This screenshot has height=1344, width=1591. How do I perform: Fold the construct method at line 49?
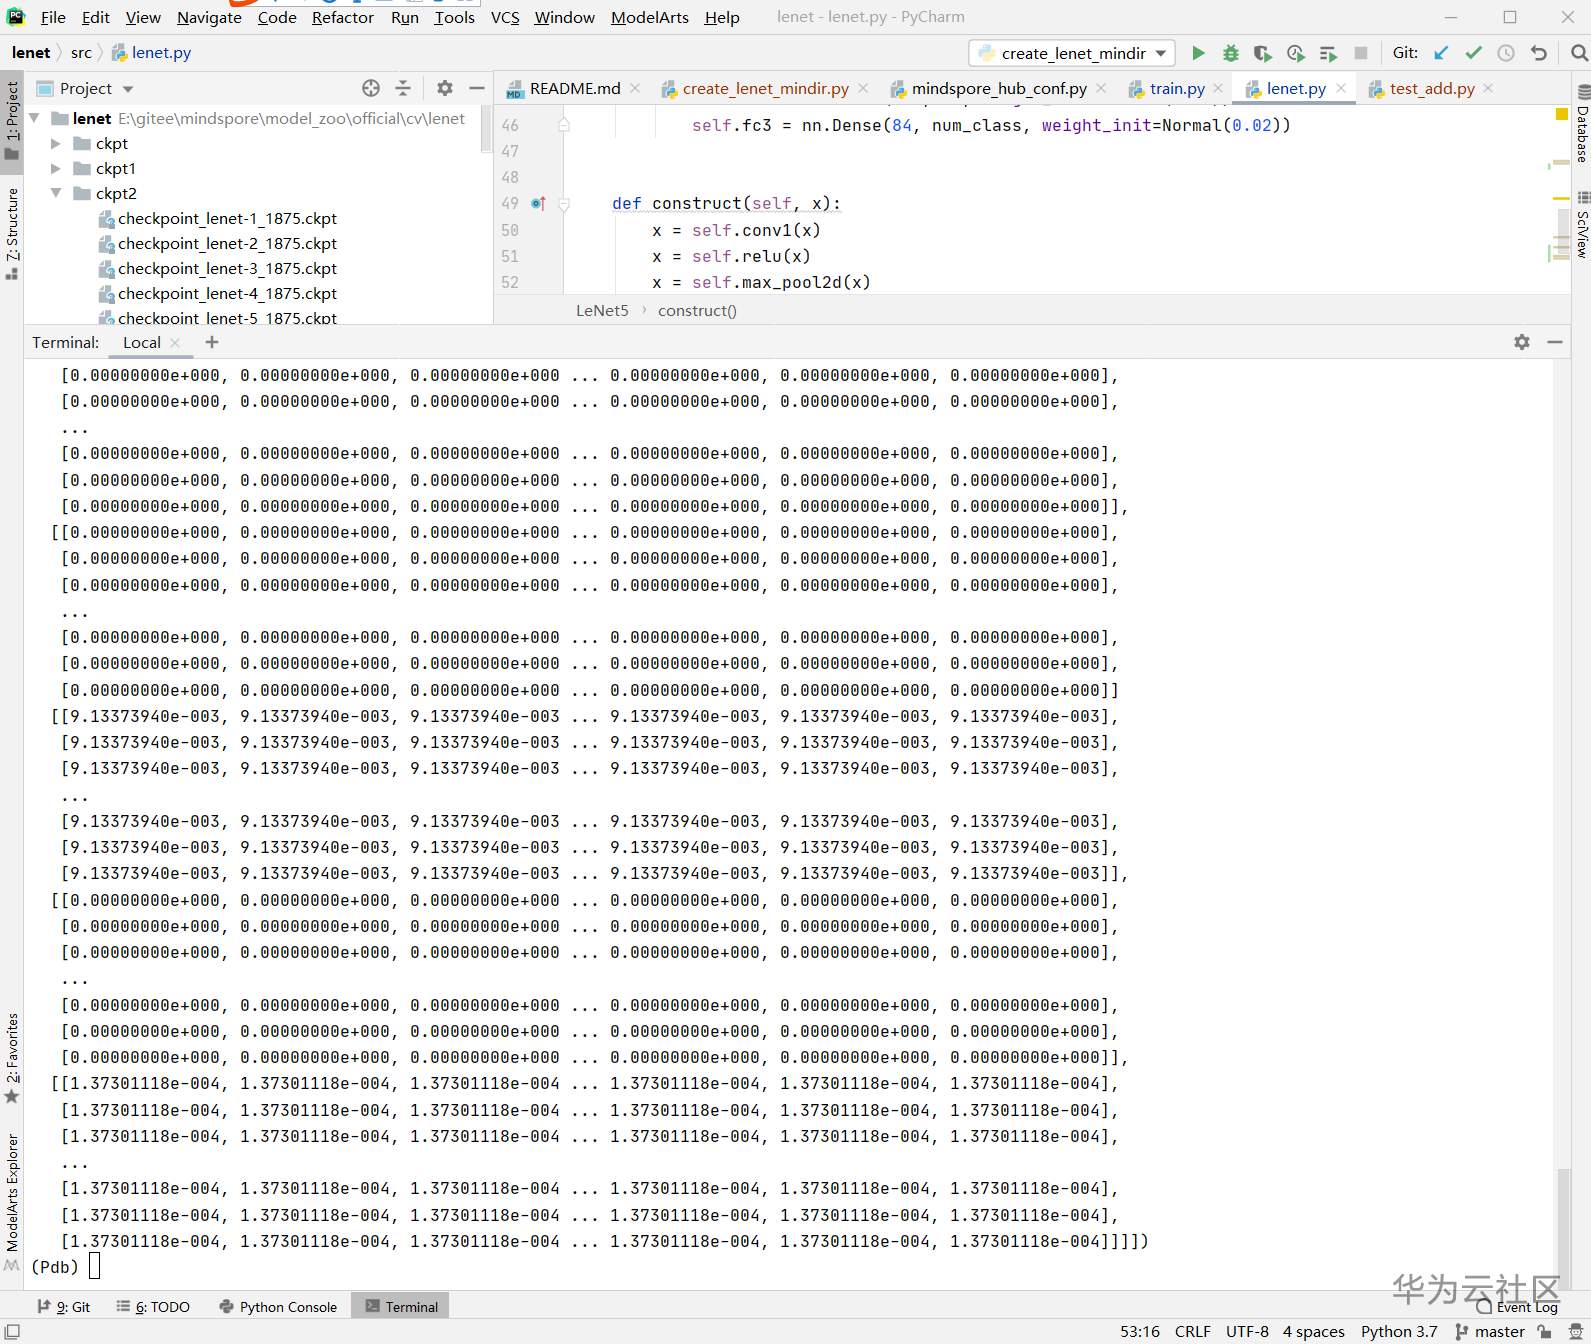564,204
